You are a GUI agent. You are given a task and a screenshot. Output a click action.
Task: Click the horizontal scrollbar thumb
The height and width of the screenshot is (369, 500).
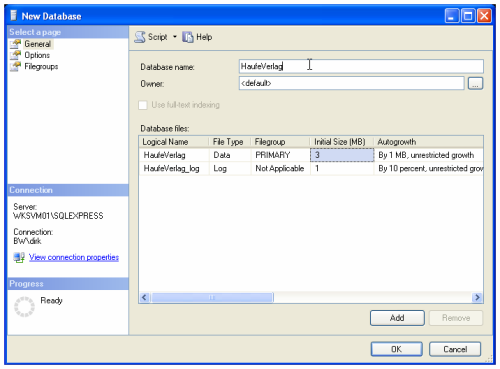pos(212,297)
